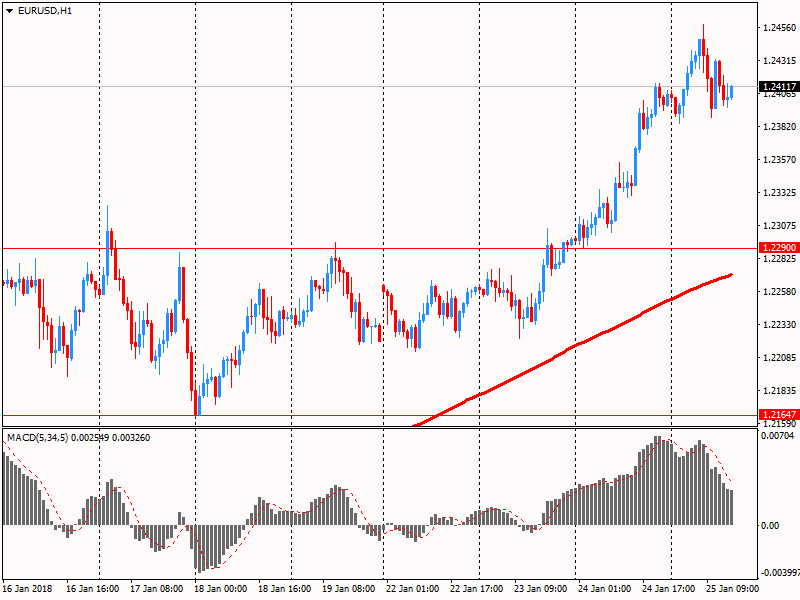
Task: Click the MACD scale value 0.00704
Action: (778, 436)
